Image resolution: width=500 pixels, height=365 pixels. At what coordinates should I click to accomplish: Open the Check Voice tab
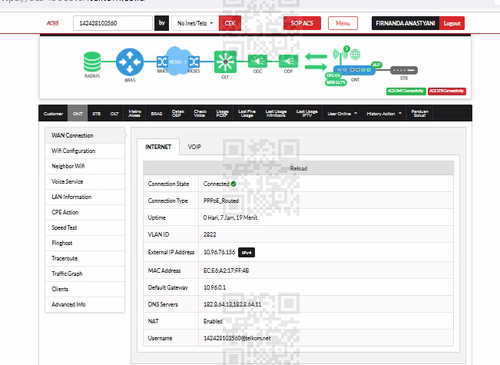200,114
